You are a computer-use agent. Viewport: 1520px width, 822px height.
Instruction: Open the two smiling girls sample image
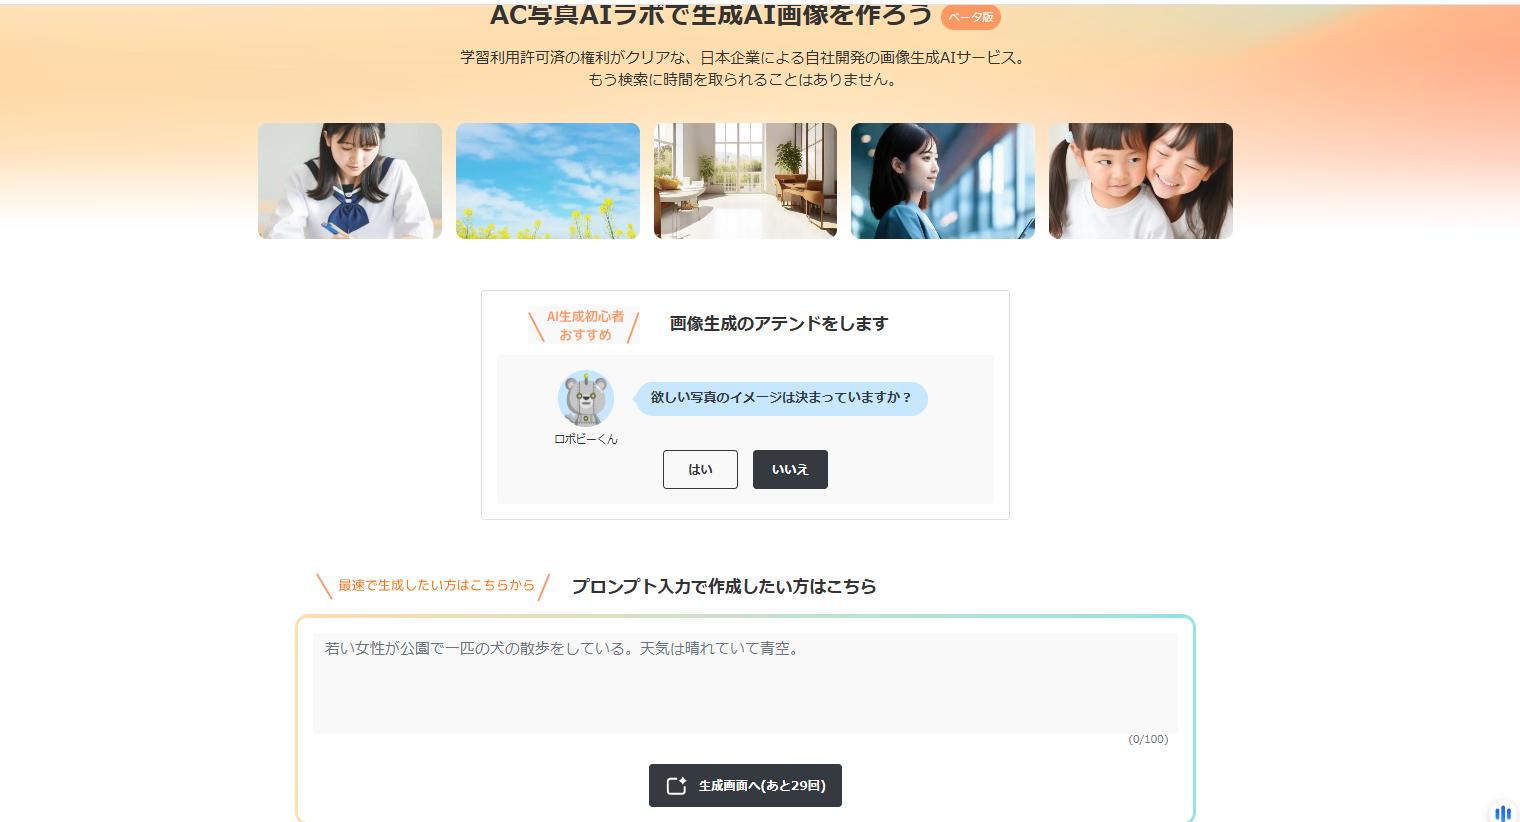click(x=1141, y=181)
